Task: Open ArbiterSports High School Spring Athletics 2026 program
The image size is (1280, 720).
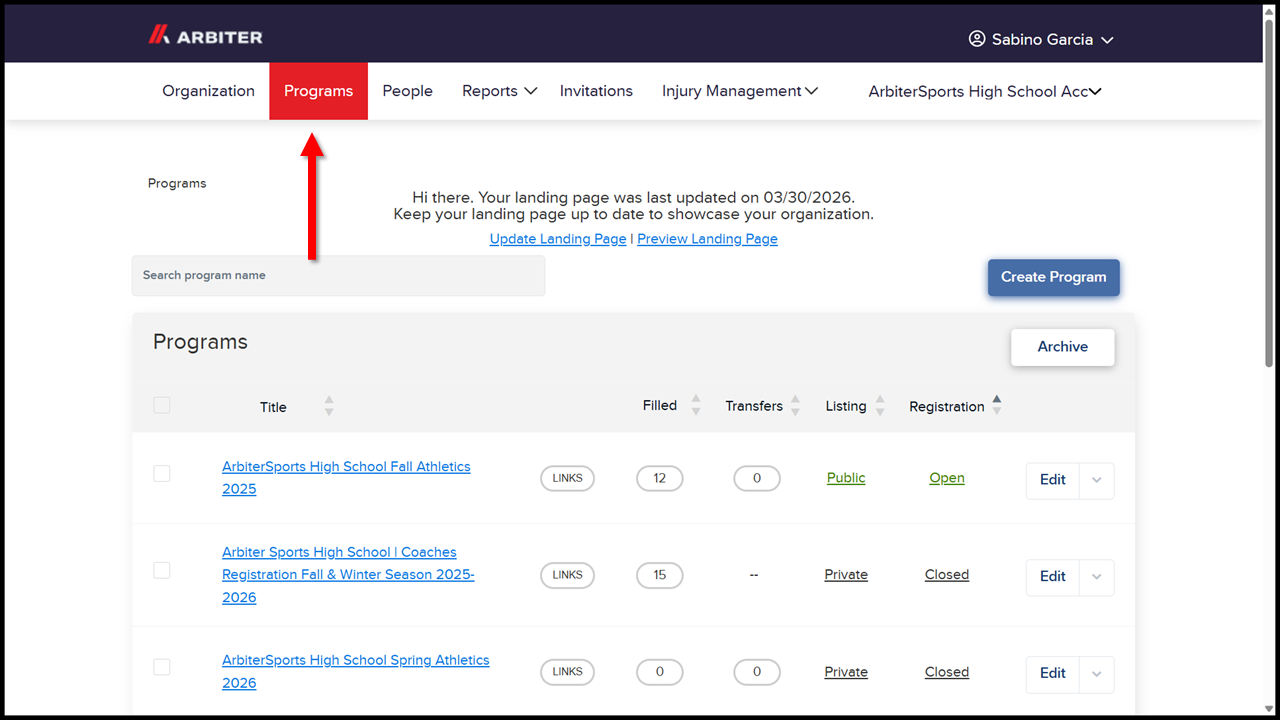Action: (356, 672)
